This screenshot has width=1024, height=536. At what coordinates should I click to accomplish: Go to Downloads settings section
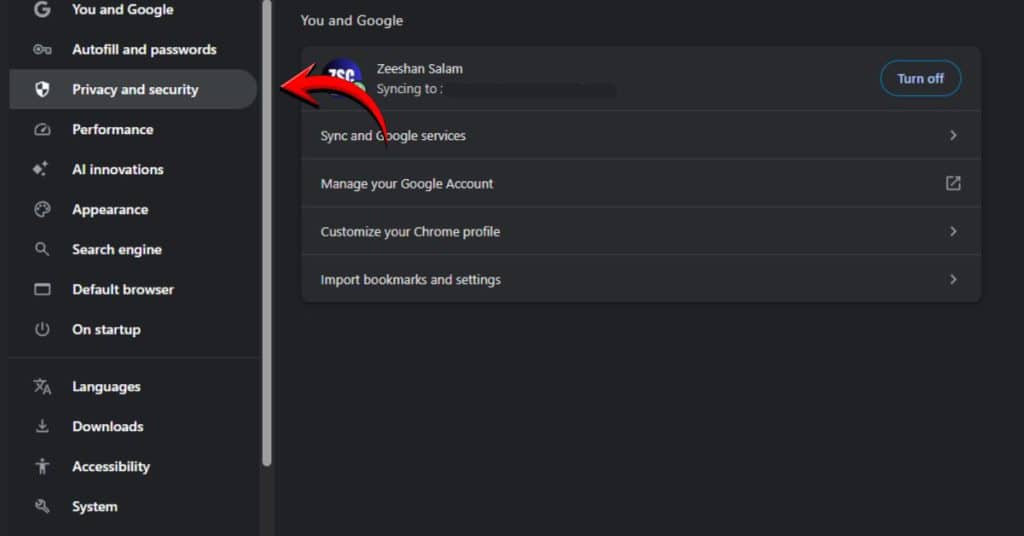(x=107, y=427)
